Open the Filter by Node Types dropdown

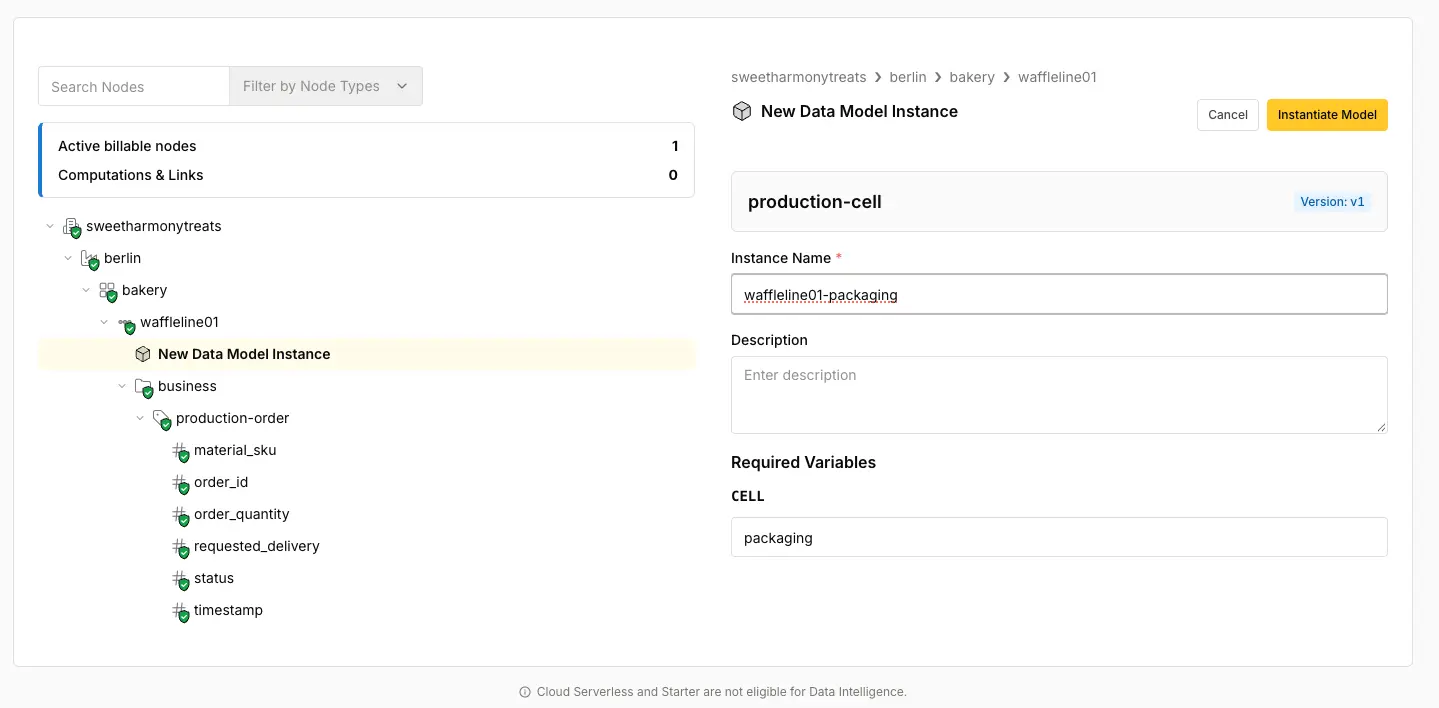pyautogui.click(x=326, y=86)
